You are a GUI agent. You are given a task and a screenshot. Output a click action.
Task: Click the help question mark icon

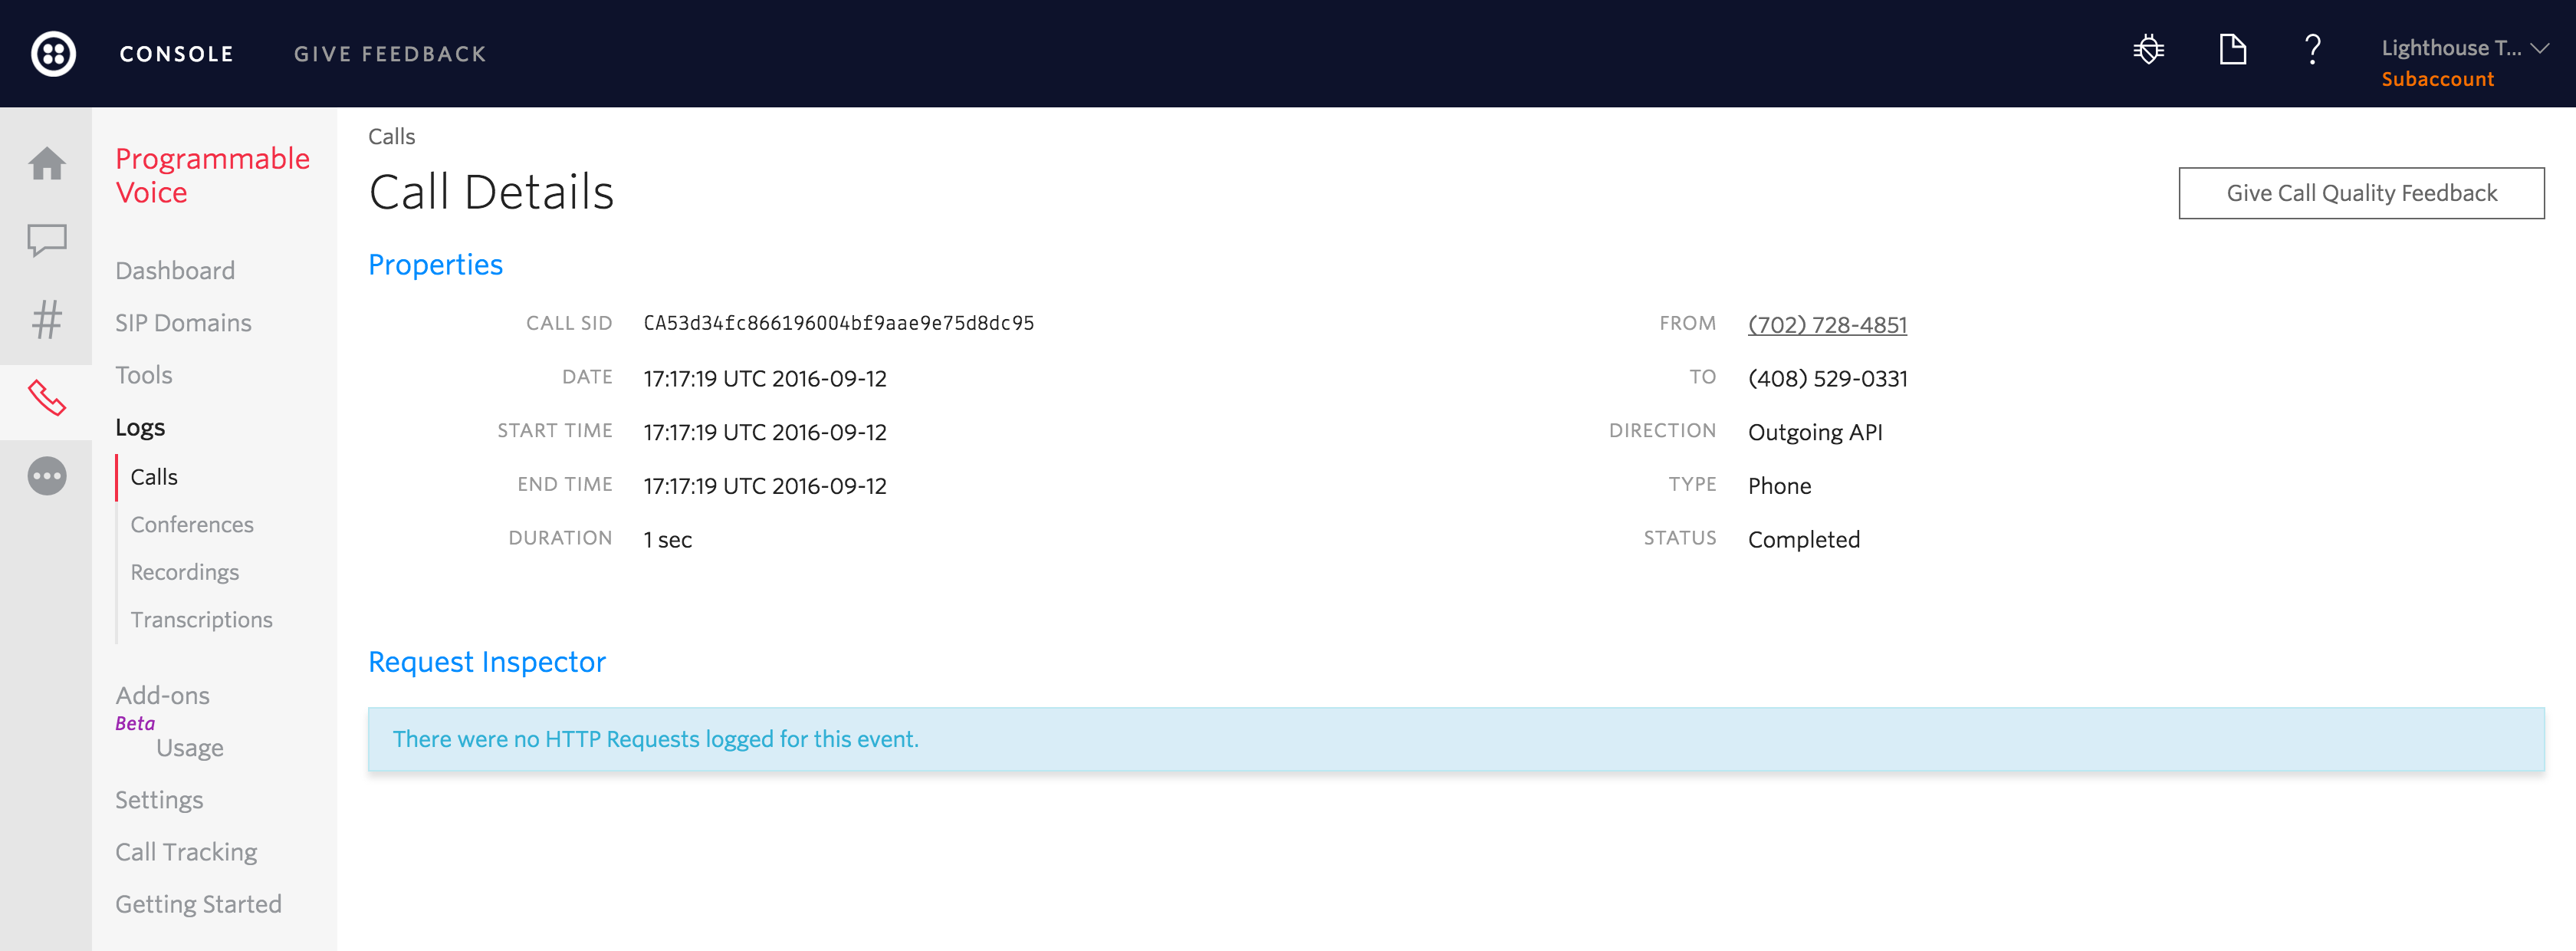(2312, 50)
